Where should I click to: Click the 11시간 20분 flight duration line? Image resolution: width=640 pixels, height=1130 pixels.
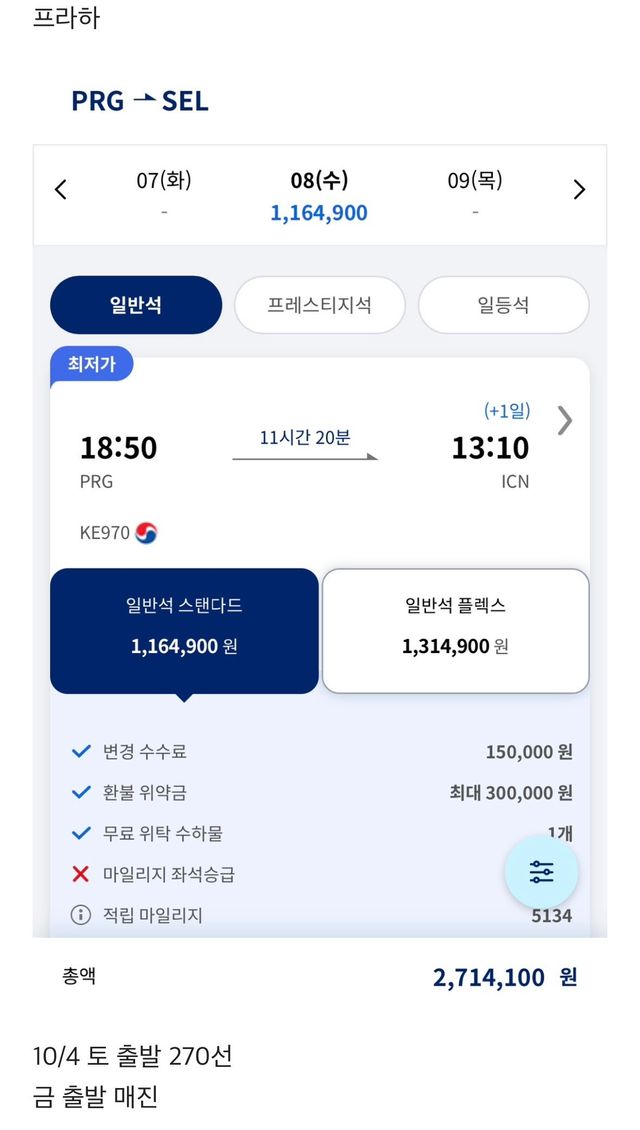point(305,456)
